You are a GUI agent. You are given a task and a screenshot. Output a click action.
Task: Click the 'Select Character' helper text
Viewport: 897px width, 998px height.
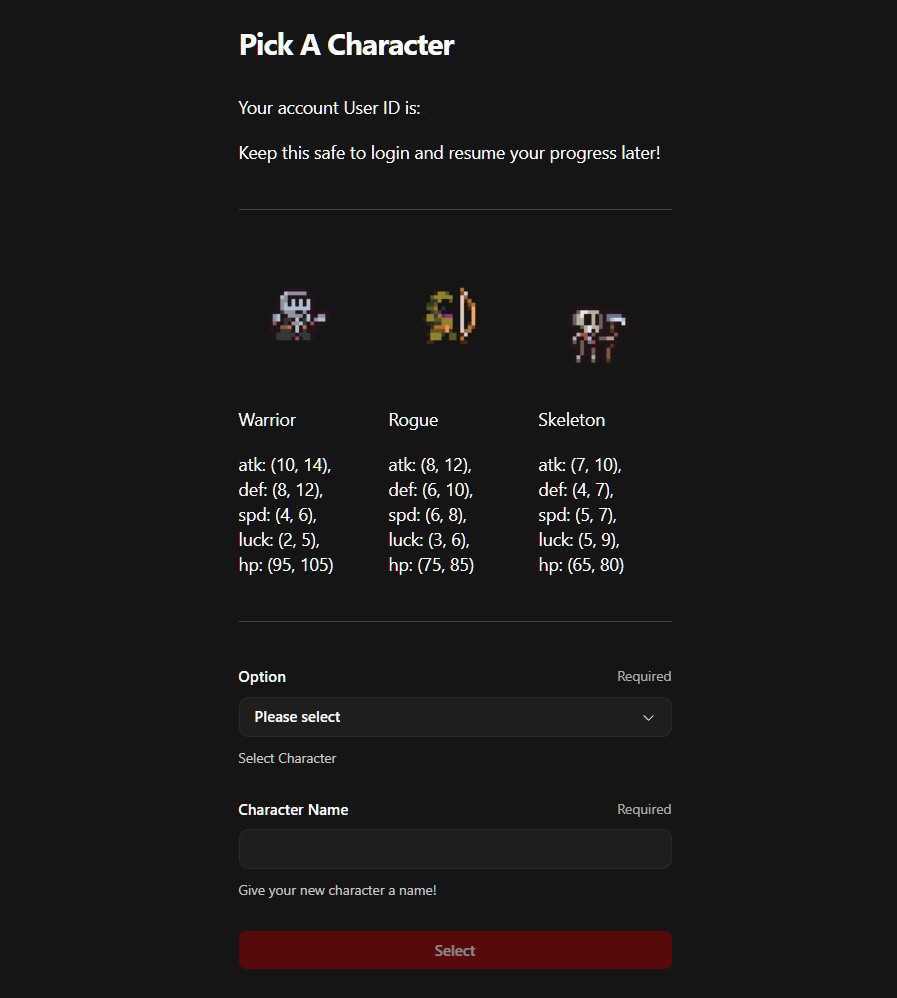pos(287,758)
